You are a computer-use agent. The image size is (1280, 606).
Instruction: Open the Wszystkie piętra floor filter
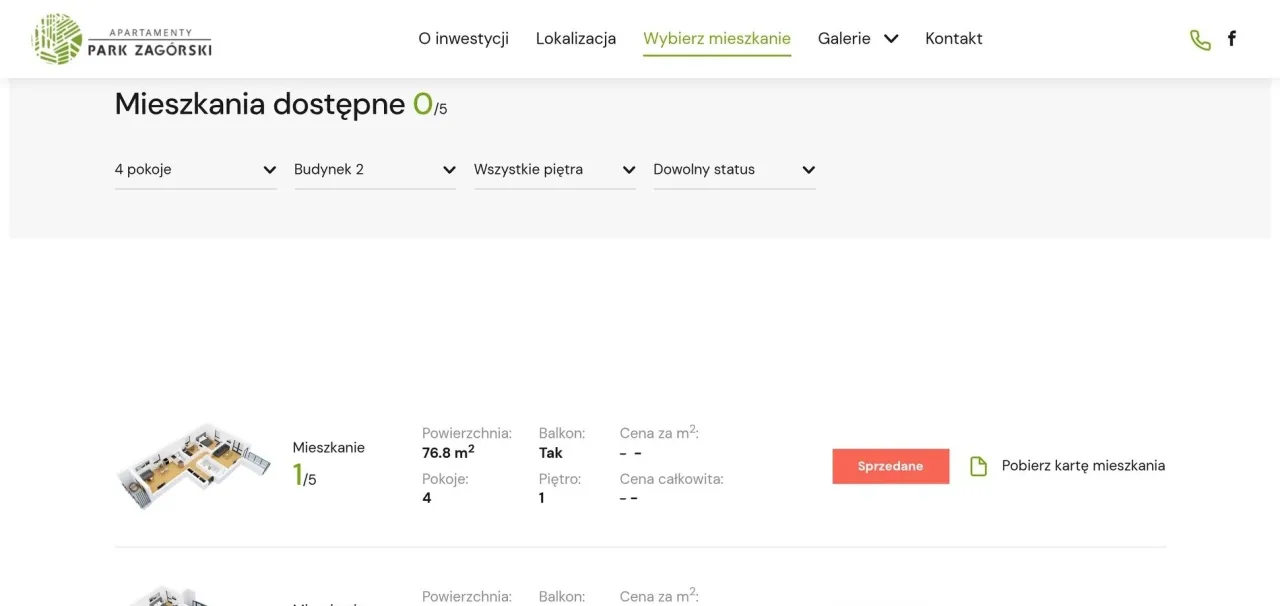pyautogui.click(x=555, y=170)
